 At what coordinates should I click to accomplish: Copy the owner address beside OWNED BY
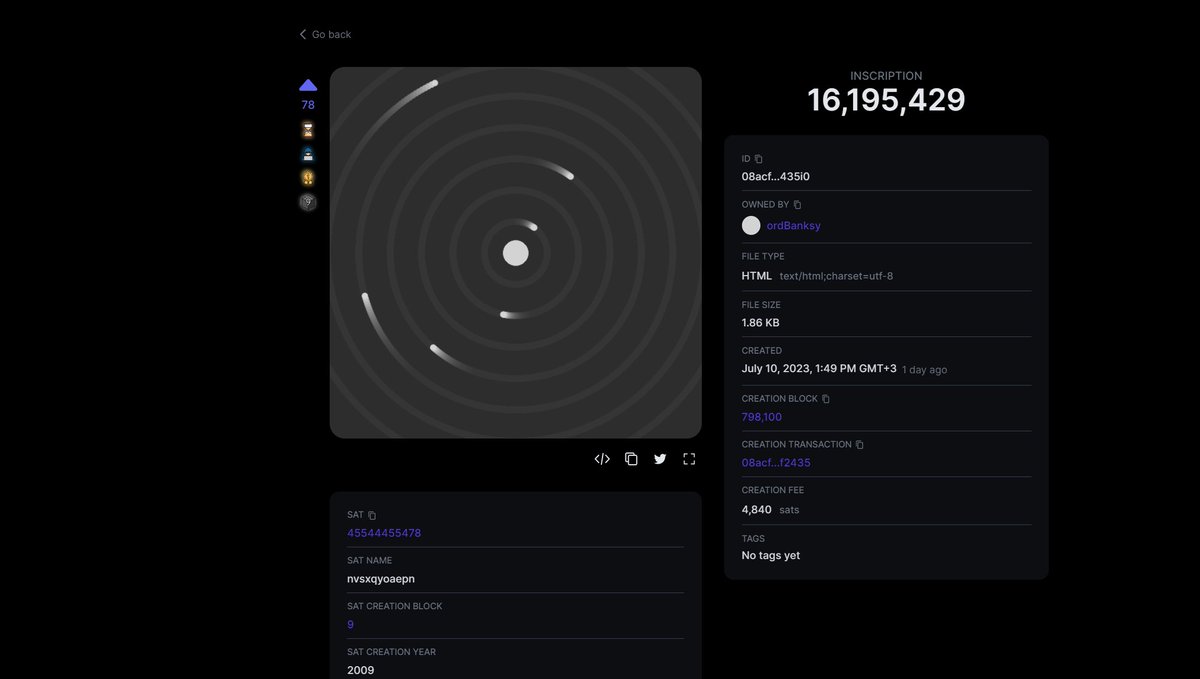pos(797,205)
